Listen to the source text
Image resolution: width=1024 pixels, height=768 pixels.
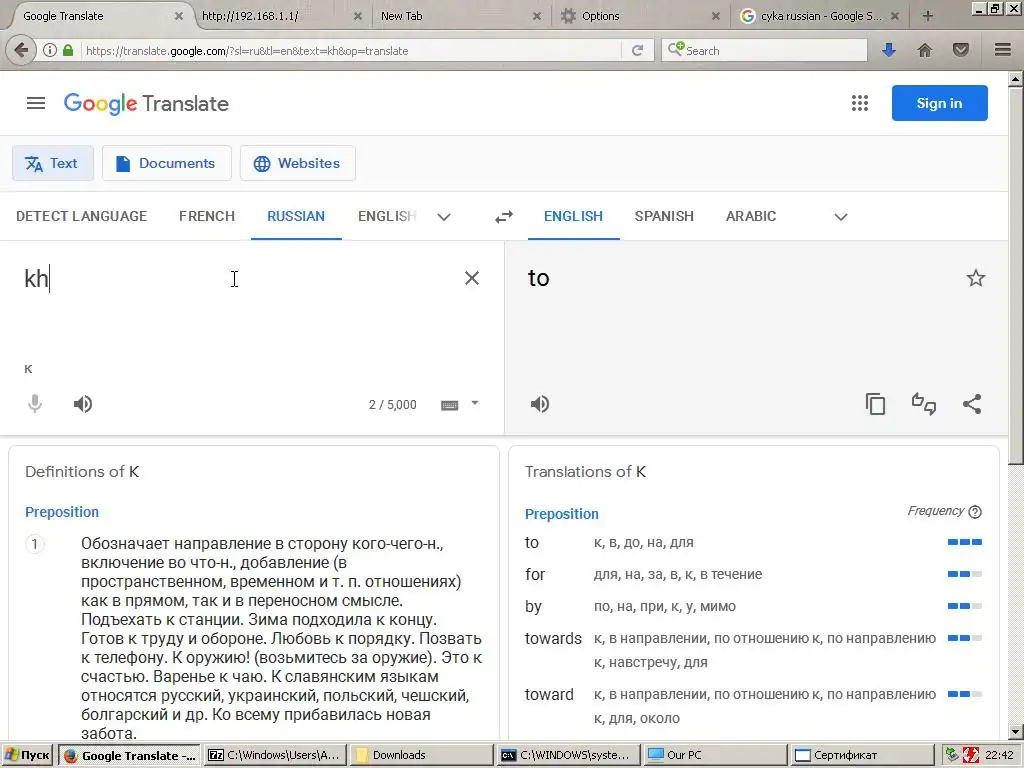click(83, 404)
